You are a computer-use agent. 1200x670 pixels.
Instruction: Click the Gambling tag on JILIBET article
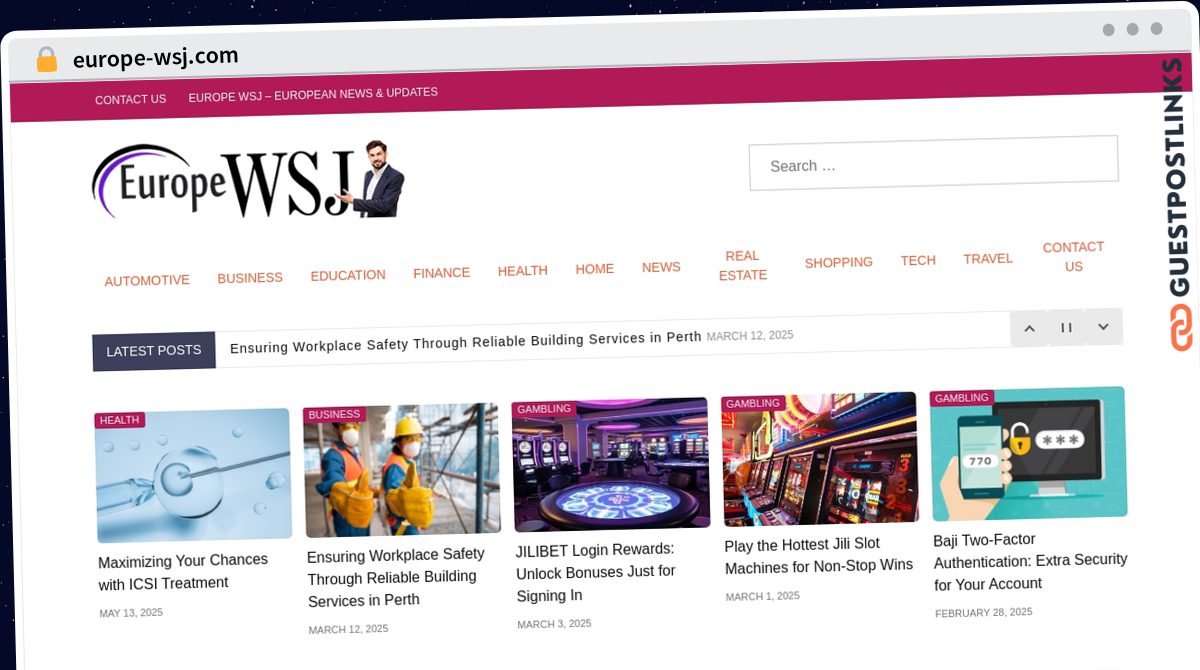[544, 409]
